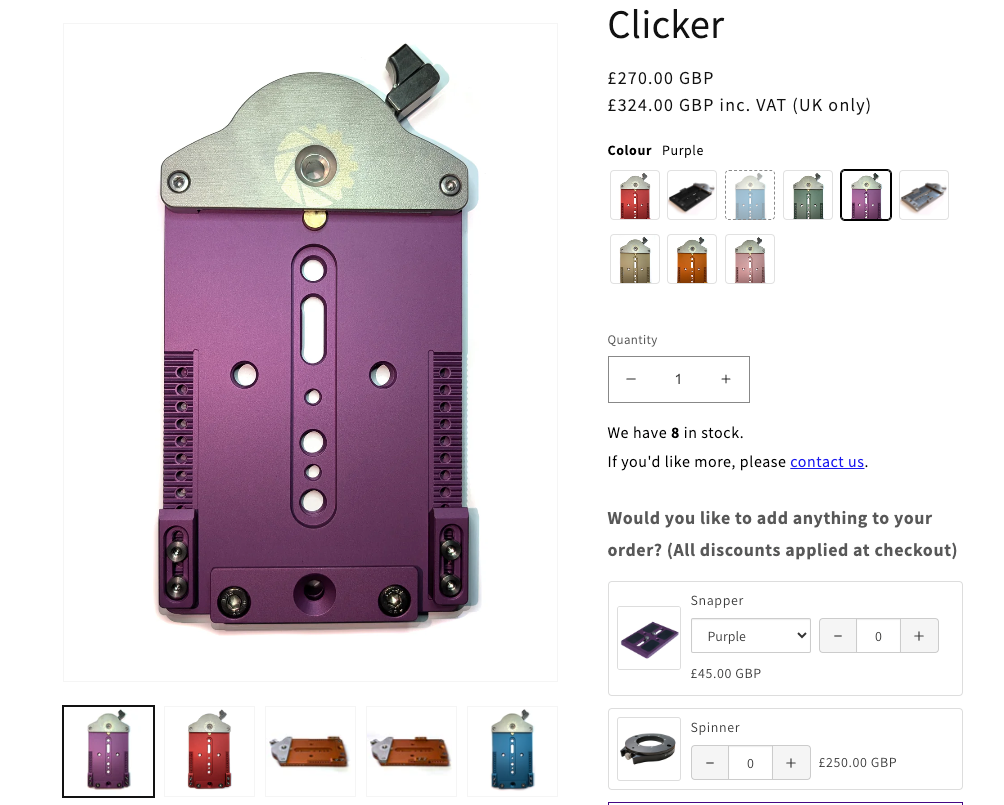Image resolution: width=1004 pixels, height=805 pixels.
Task: View the red Clicker gallery thumbnail
Action: pyautogui.click(x=209, y=751)
